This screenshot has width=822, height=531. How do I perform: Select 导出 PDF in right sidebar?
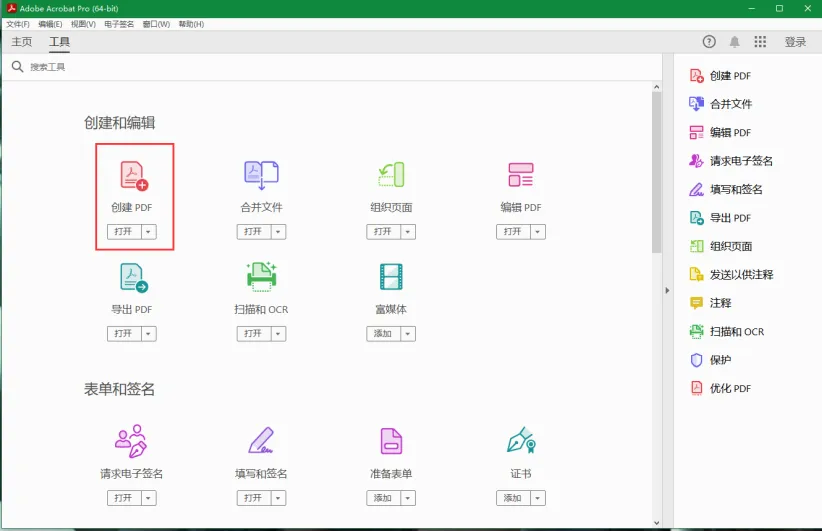720,218
